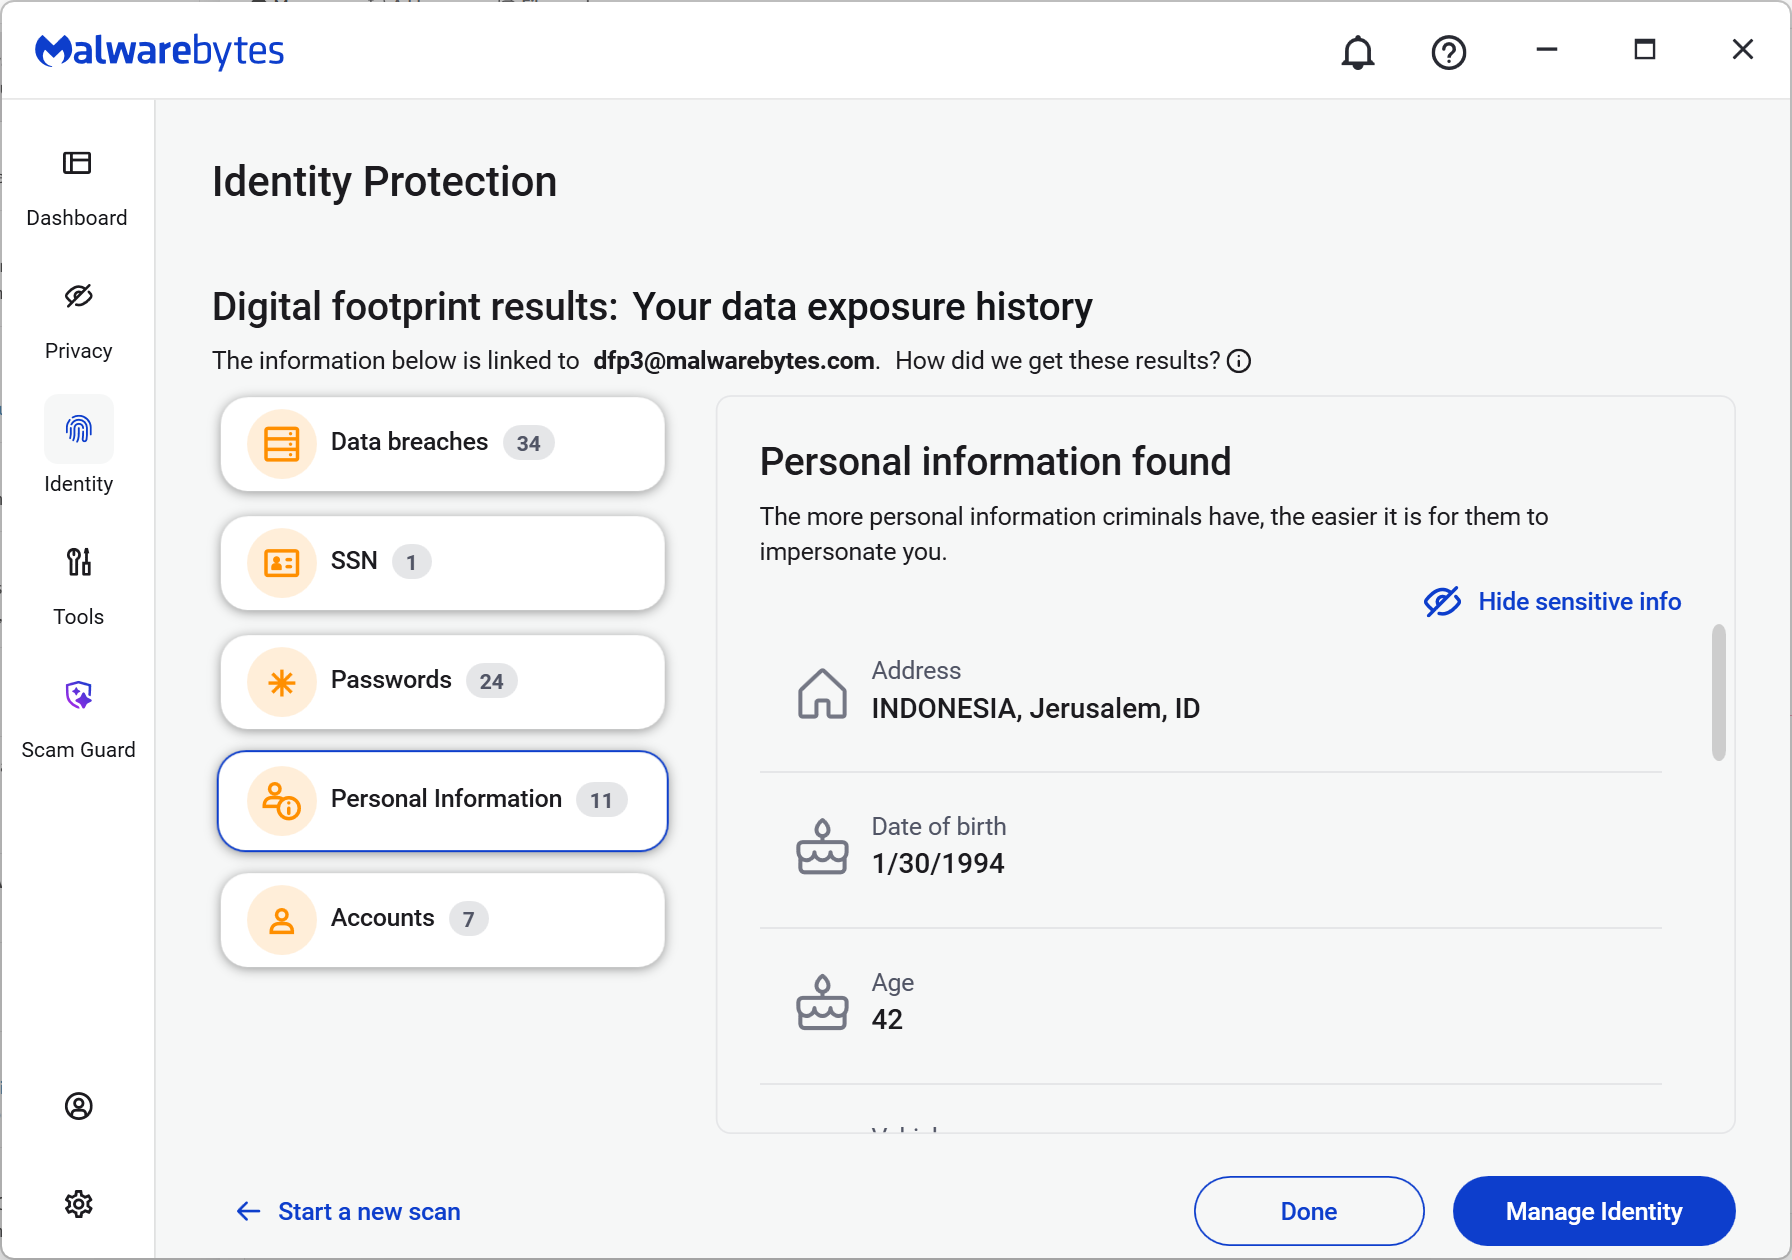
Task: Click the Age cake icon
Action: pyautogui.click(x=822, y=1003)
